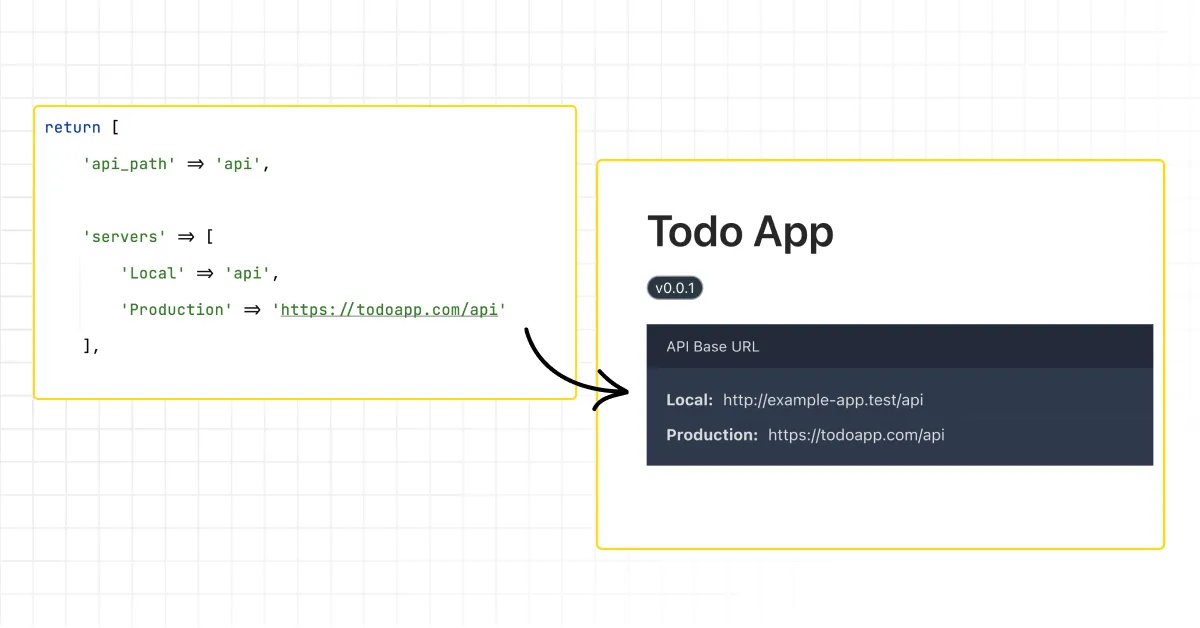Screen dimensions: 1200x628
Task: Click the 'Production:' label in the API panel
Action: tap(713, 435)
